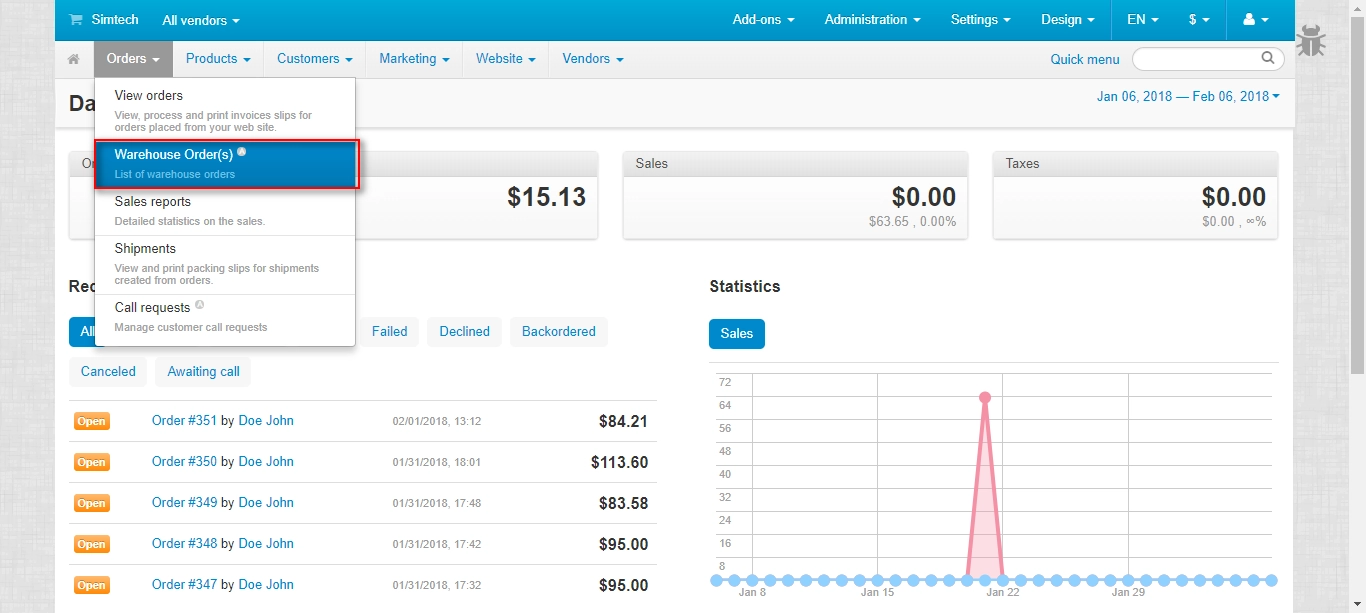This screenshot has width=1366, height=613.
Task: Filter recent orders by Canceled
Action: click(108, 372)
